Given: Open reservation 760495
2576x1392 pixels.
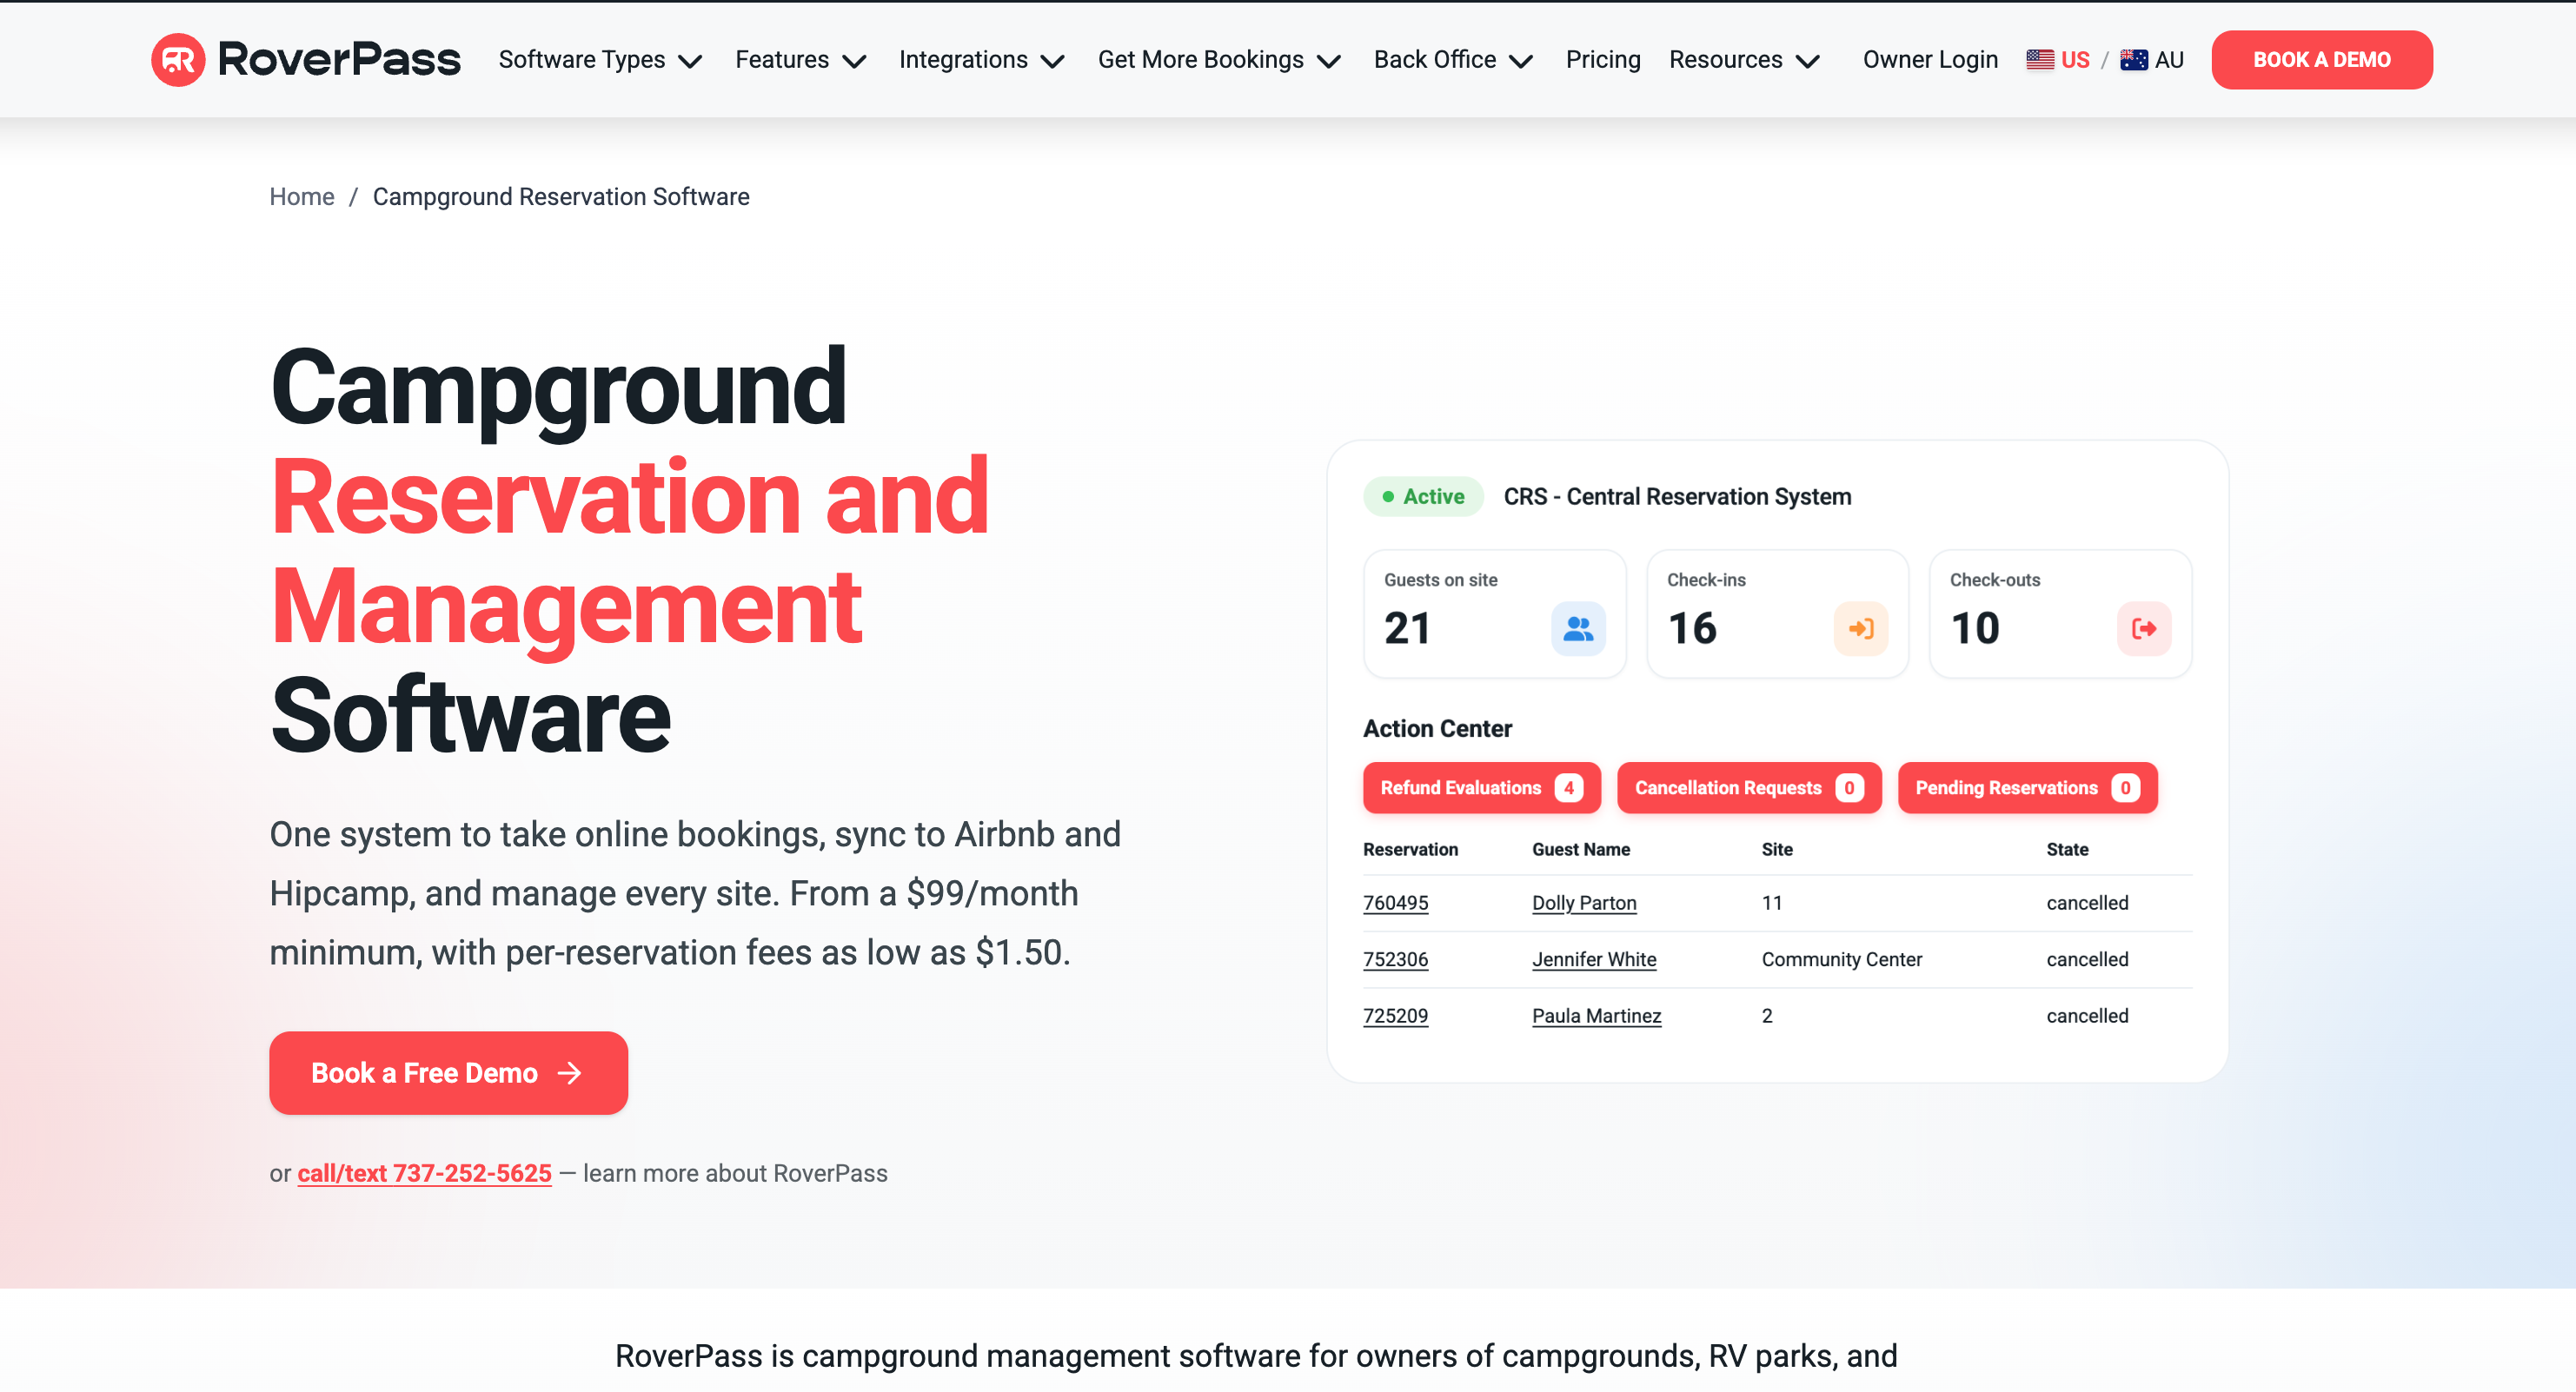Looking at the screenshot, I should tap(1396, 903).
